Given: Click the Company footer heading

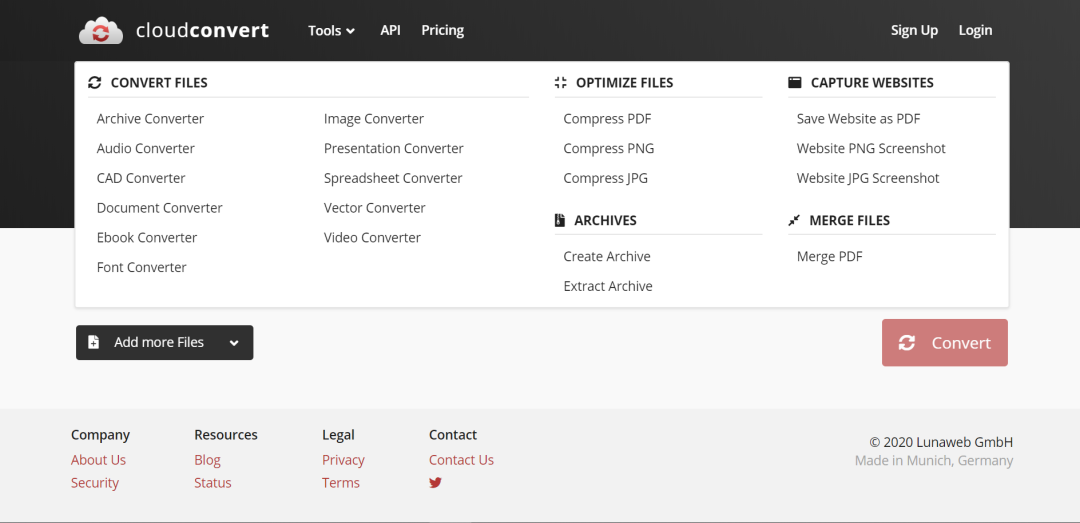Looking at the screenshot, I should (101, 435).
